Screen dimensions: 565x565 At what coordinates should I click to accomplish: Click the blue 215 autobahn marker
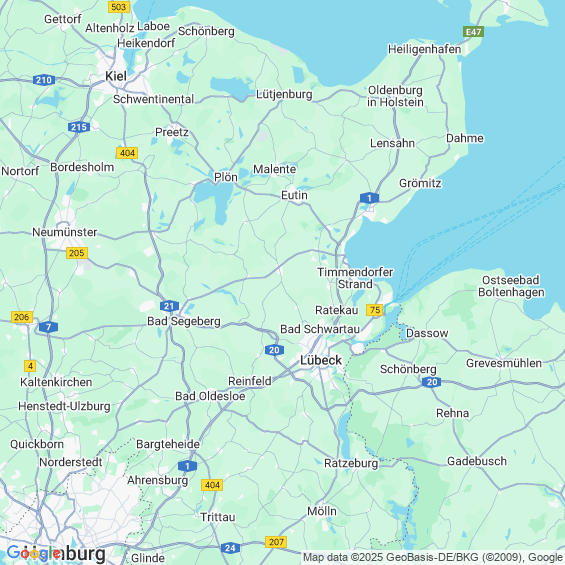pyautogui.click(x=79, y=127)
